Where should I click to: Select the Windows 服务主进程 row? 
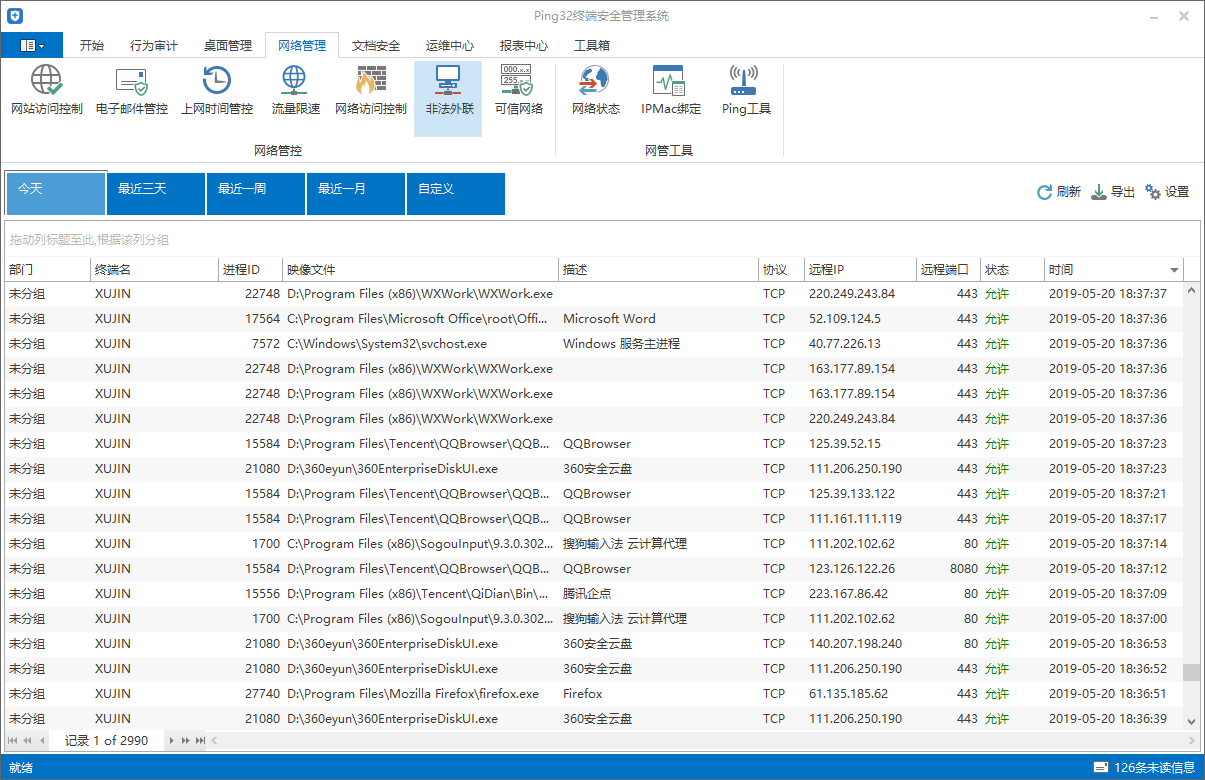pyautogui.click(x=594, y=344)
